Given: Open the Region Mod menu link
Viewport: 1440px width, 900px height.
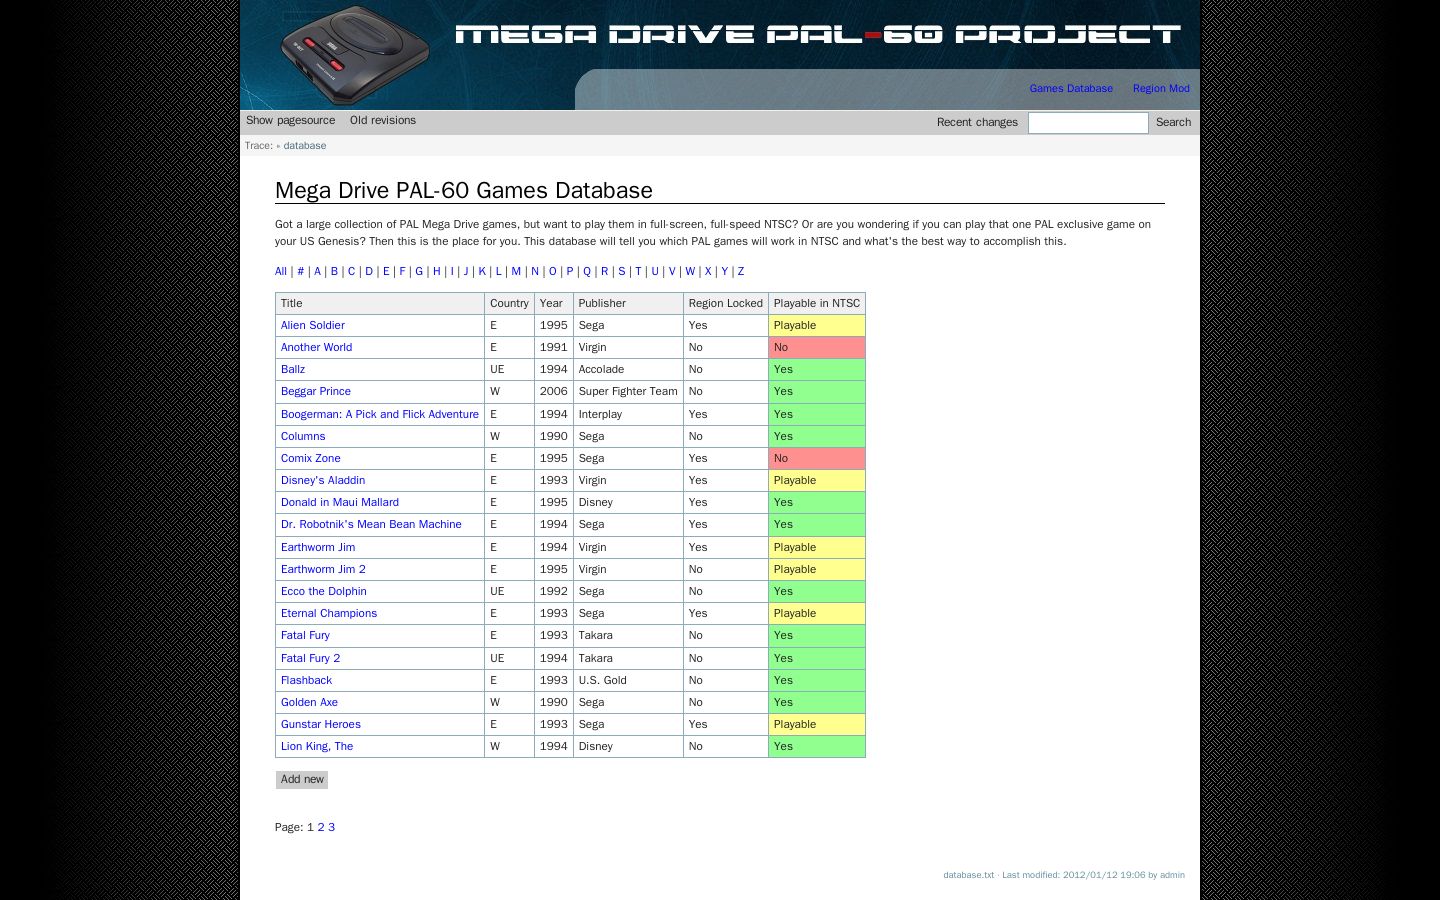Looking at the screenshot, I should 1161,89.
